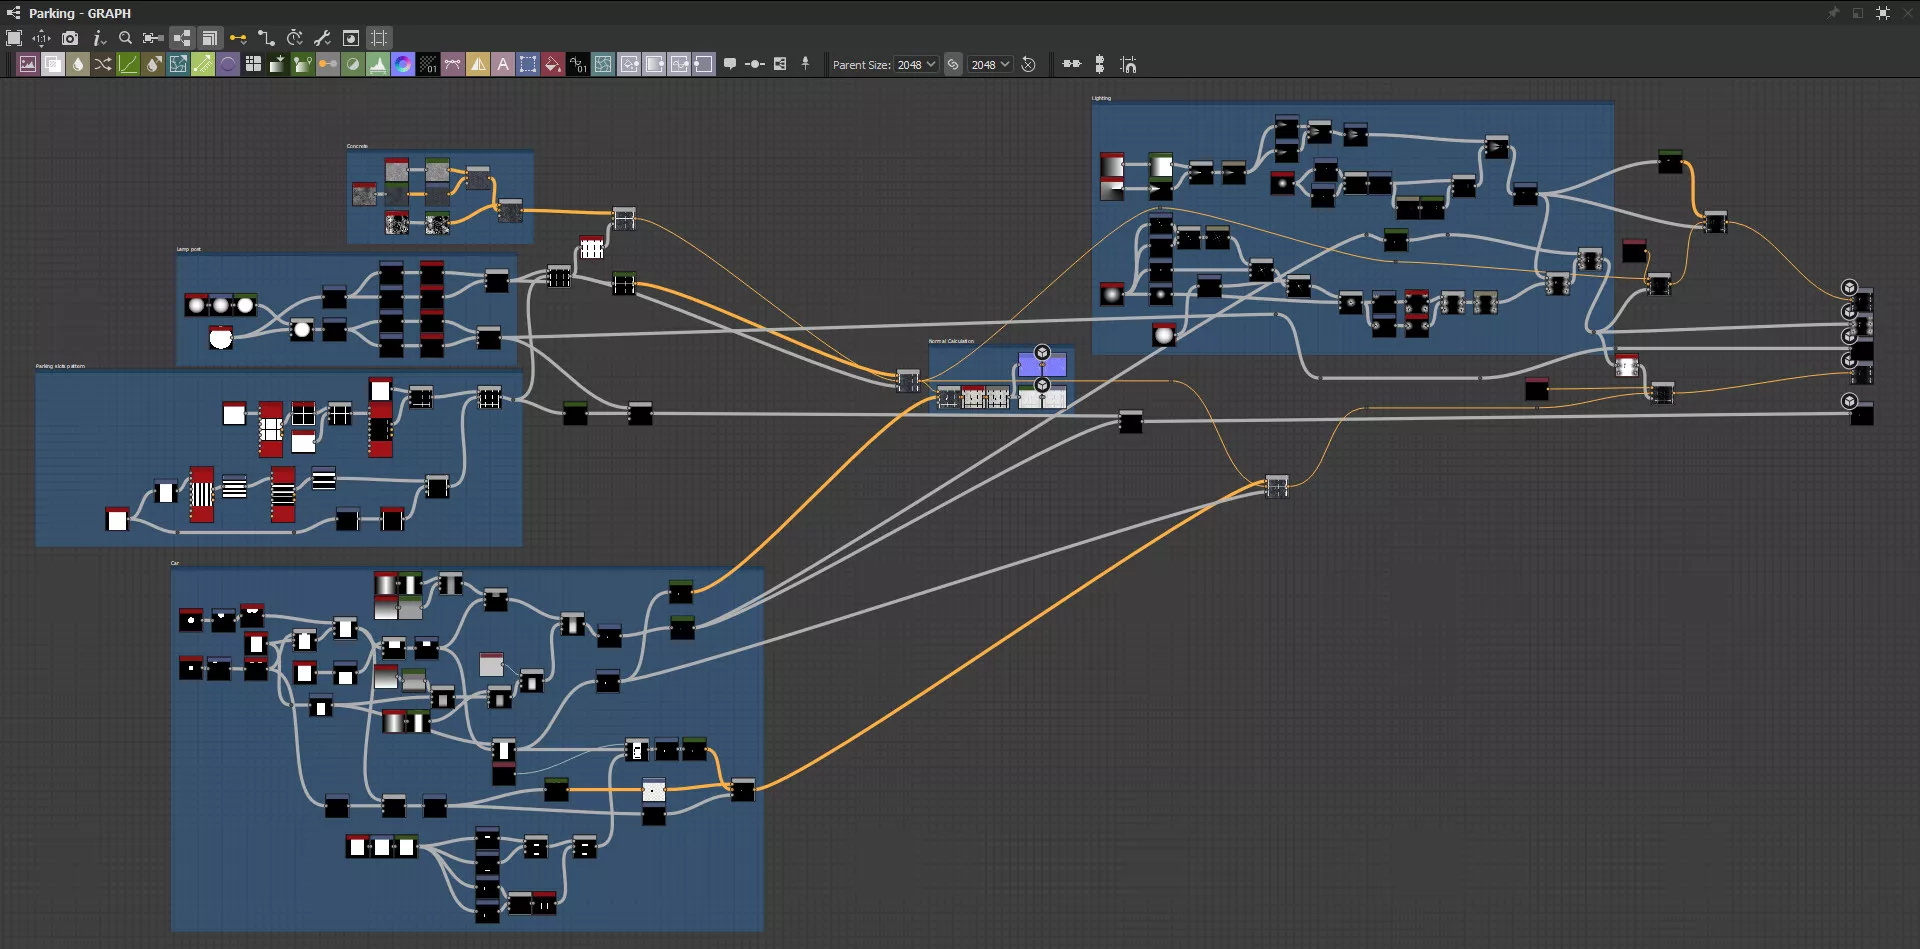Add a Curve node from the toolbar

point(128,65)
